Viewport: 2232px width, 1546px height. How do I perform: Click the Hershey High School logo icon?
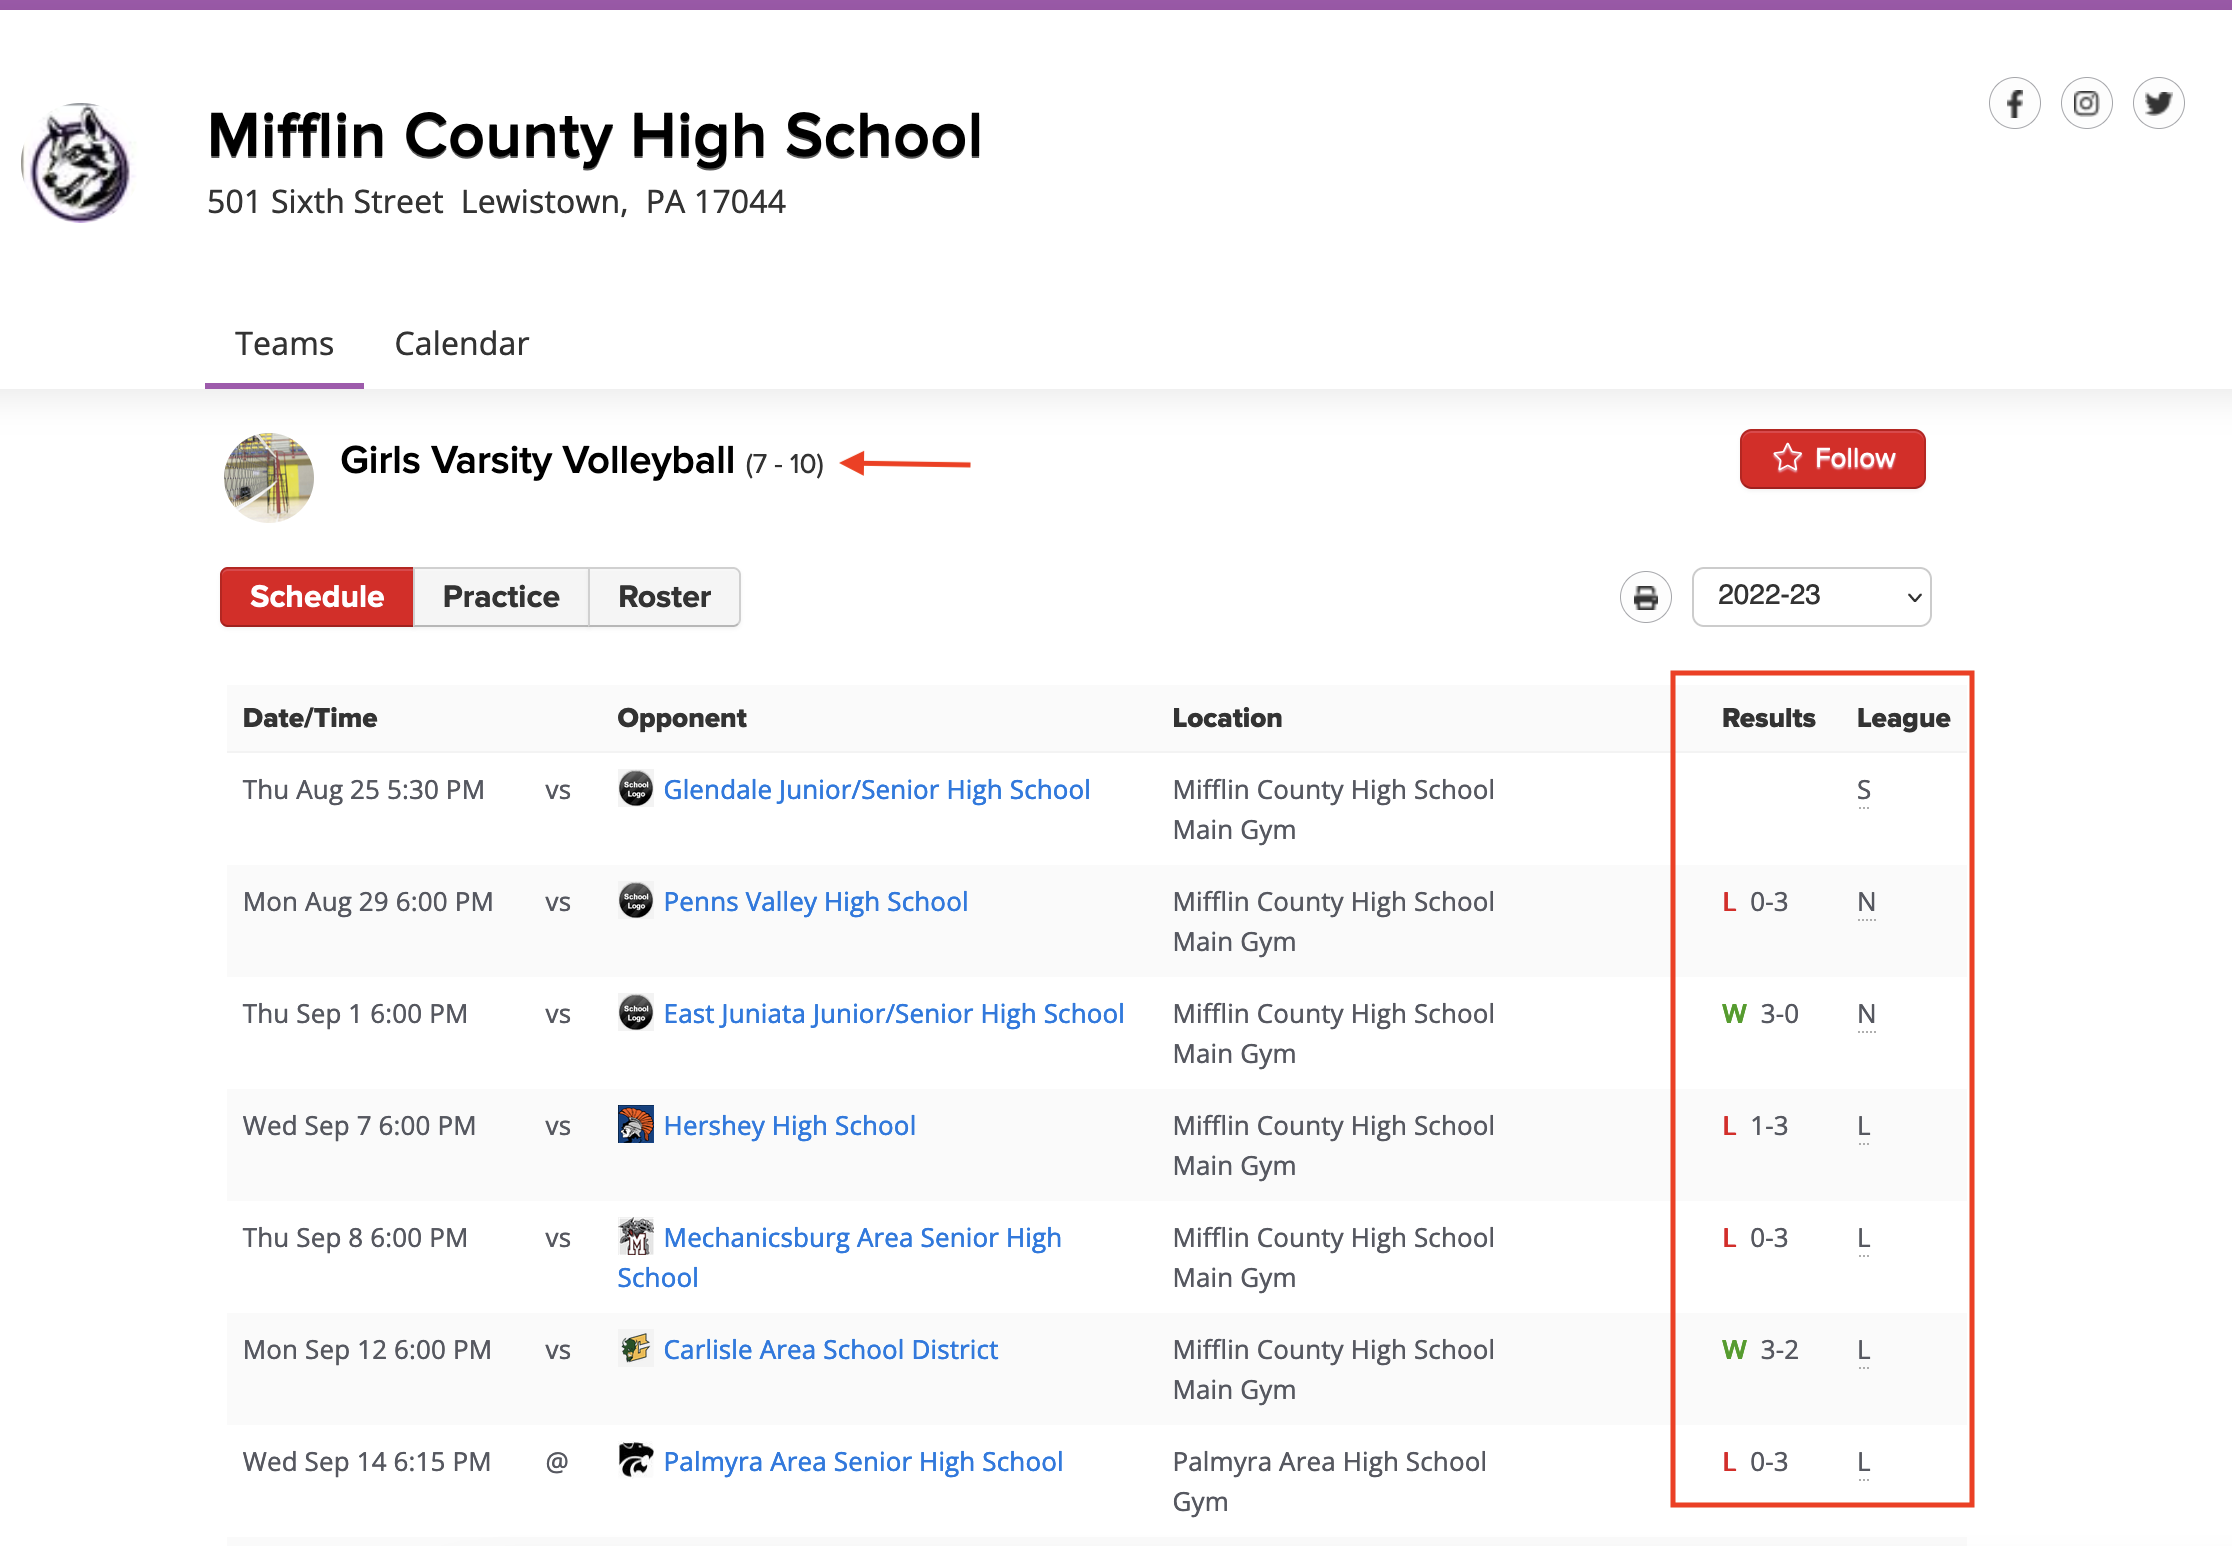tap(635, 1124)
